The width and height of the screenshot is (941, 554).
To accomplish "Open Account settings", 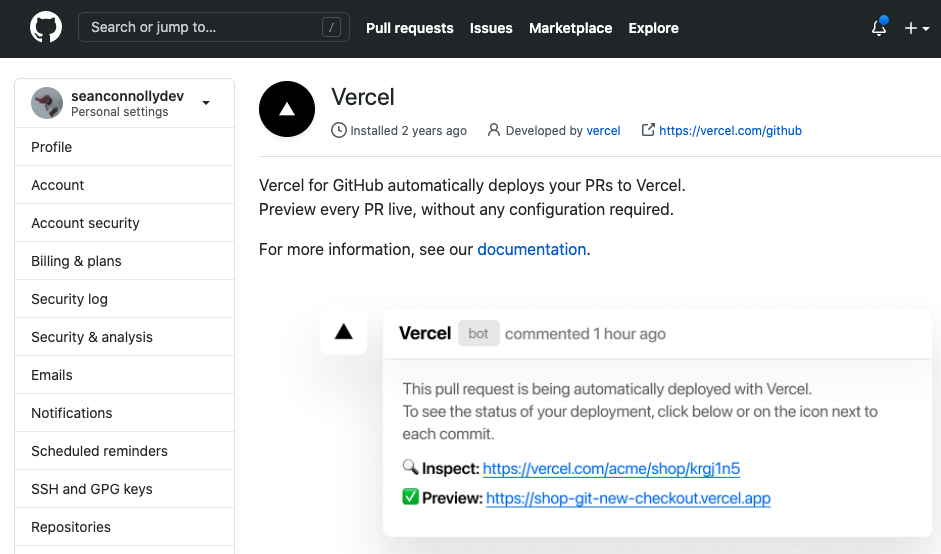I will pyautogui.click(x=124, y=185).
